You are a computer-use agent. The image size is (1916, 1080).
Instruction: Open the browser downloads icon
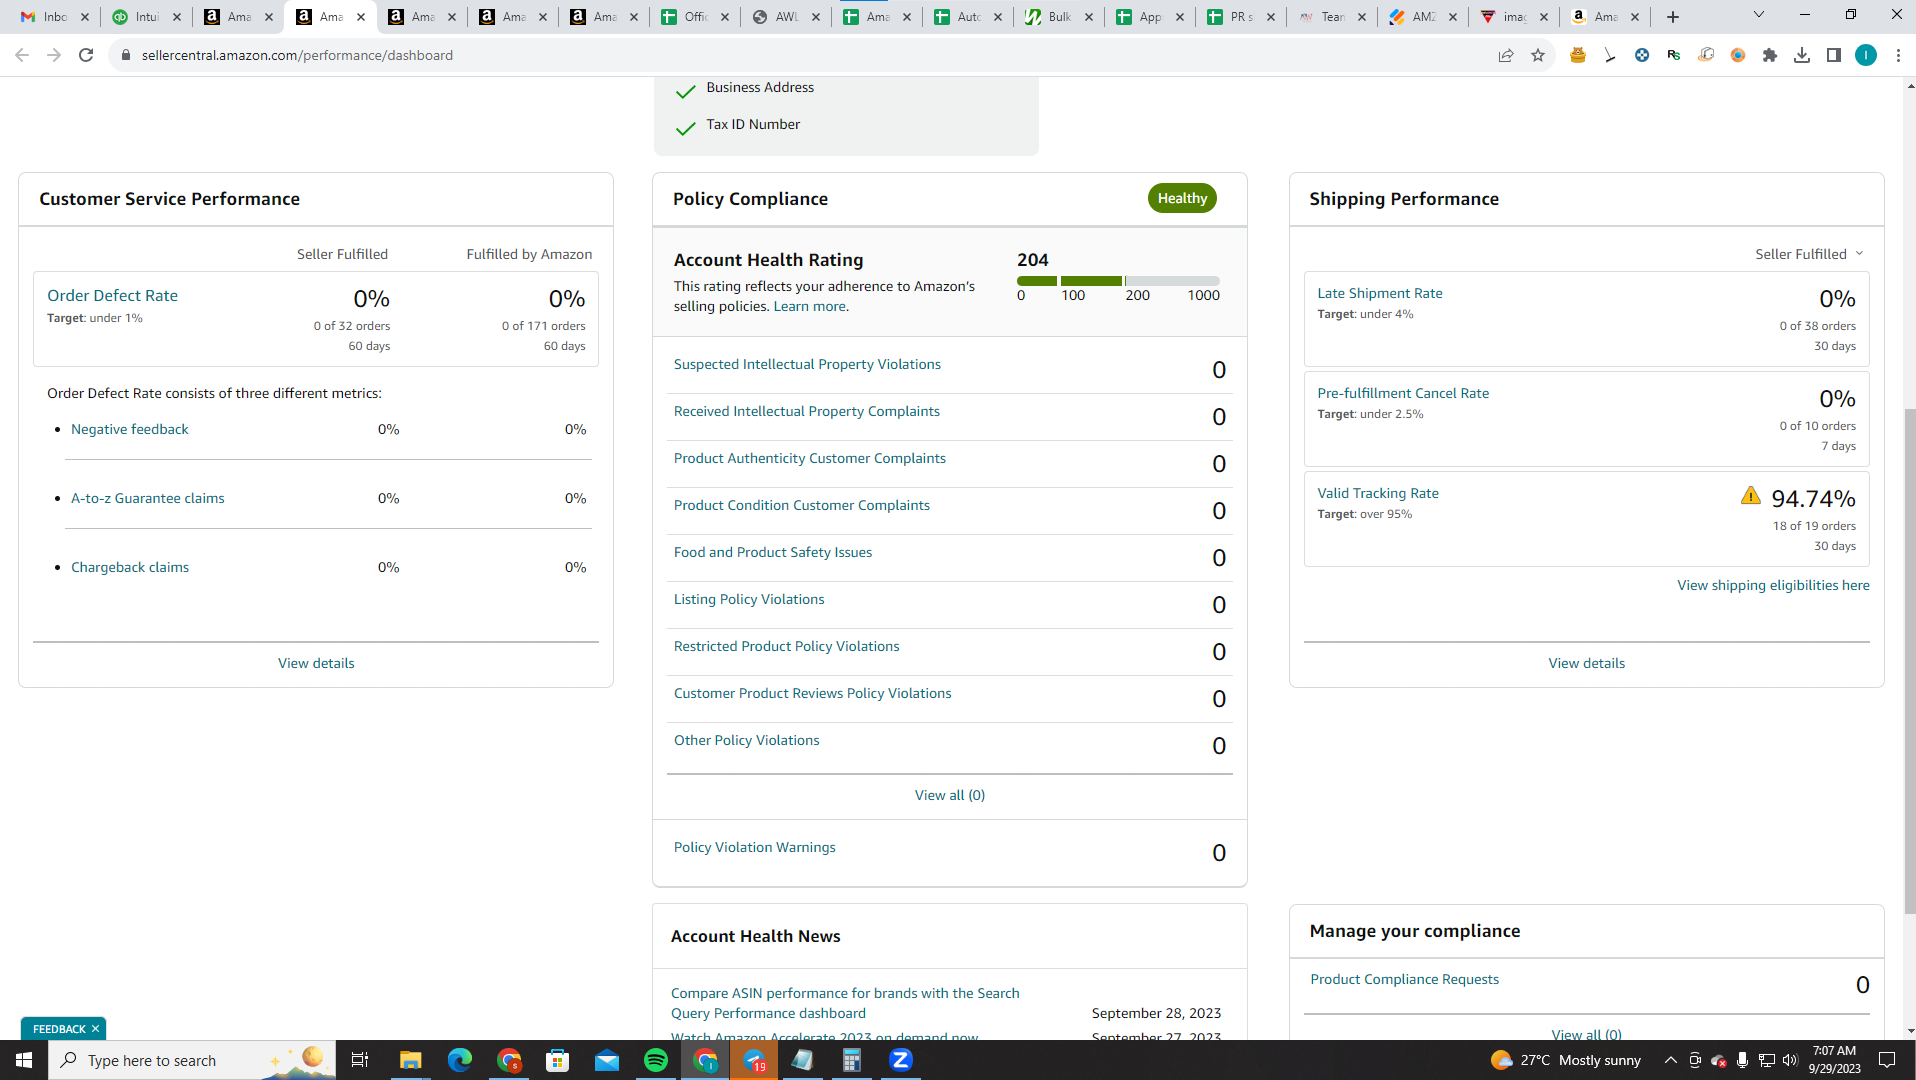pos(1802,55)
